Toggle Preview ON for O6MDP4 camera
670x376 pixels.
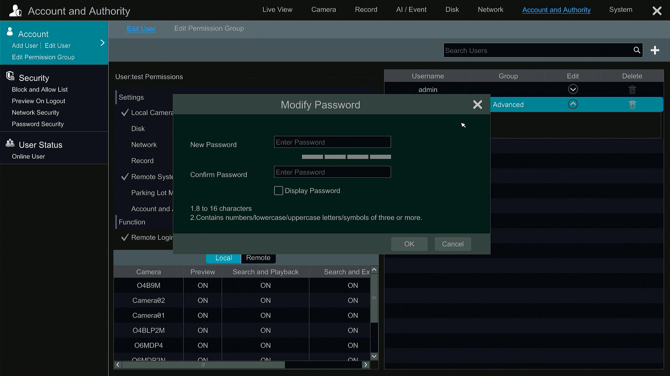pos(203,345)
